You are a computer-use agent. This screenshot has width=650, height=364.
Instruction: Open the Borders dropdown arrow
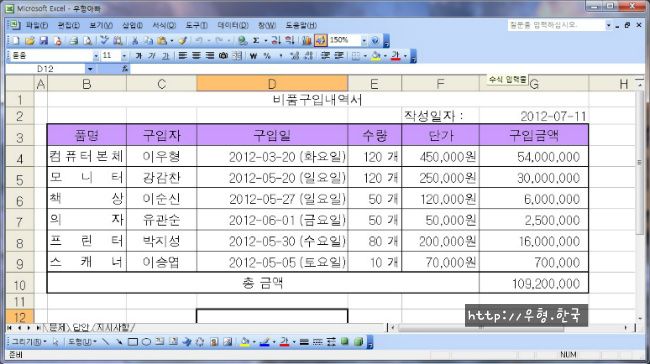pyautogui.click(x=366, y=56)
